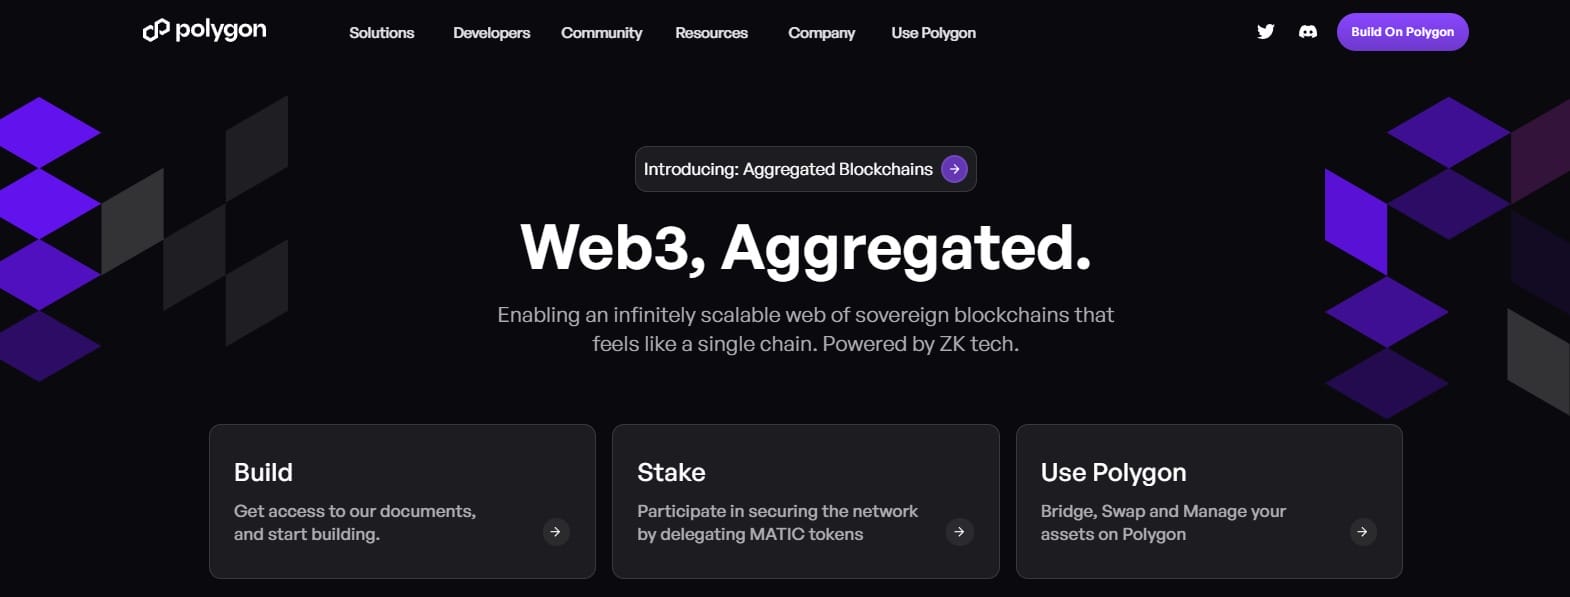
Task: Follow the Introducing: Aggregated Blockchains link text
Action: [787, 169]
